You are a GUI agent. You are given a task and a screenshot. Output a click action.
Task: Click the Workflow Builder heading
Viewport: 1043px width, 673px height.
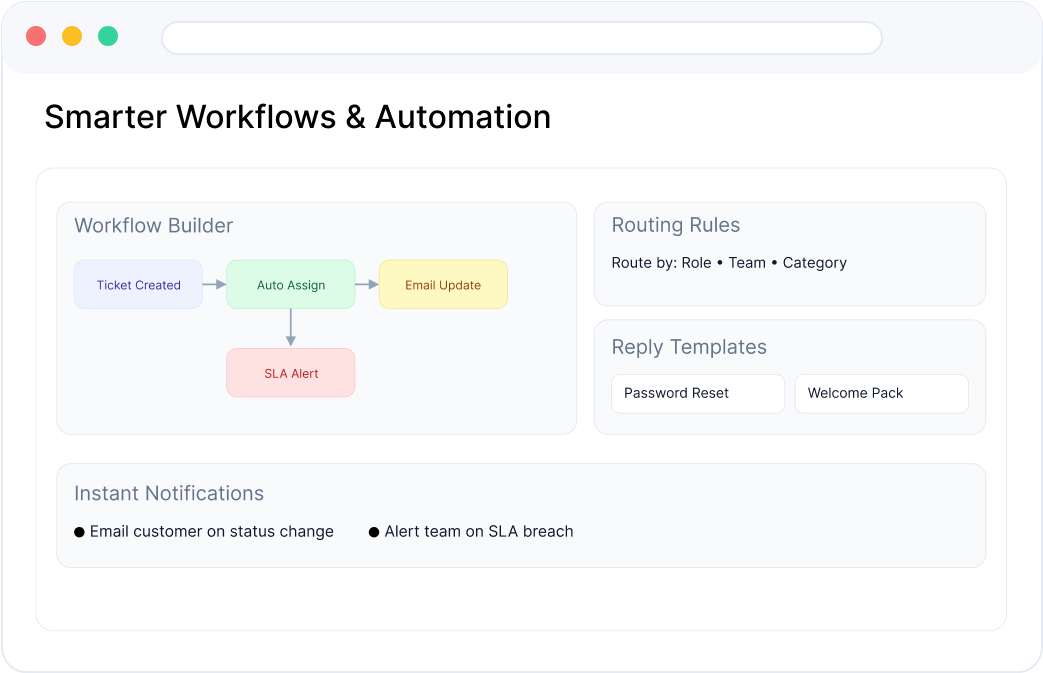[154, 225]
